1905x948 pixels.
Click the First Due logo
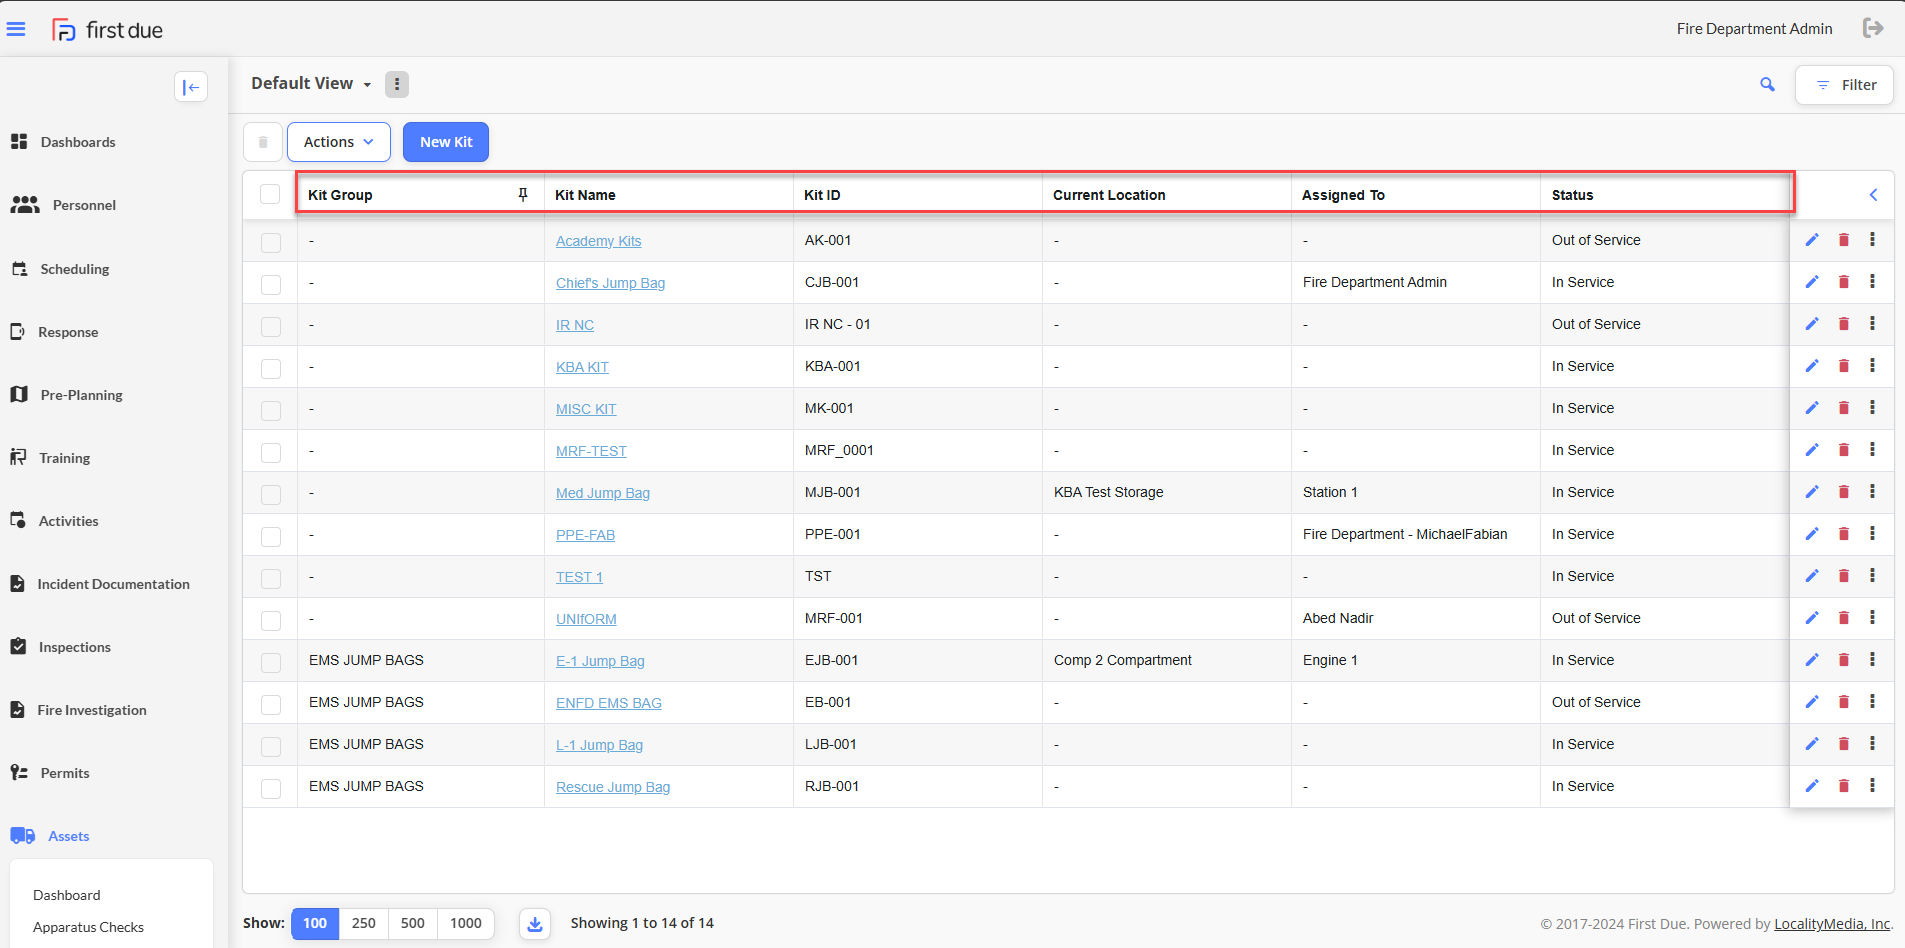tap(107, 30)
